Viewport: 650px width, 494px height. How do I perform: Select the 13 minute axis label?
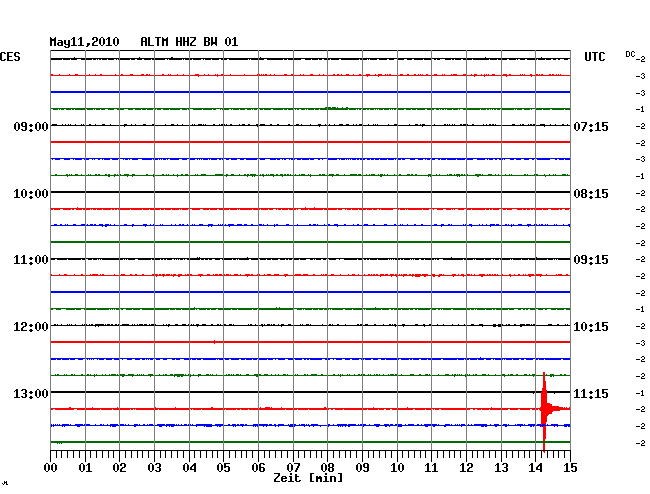501,468
